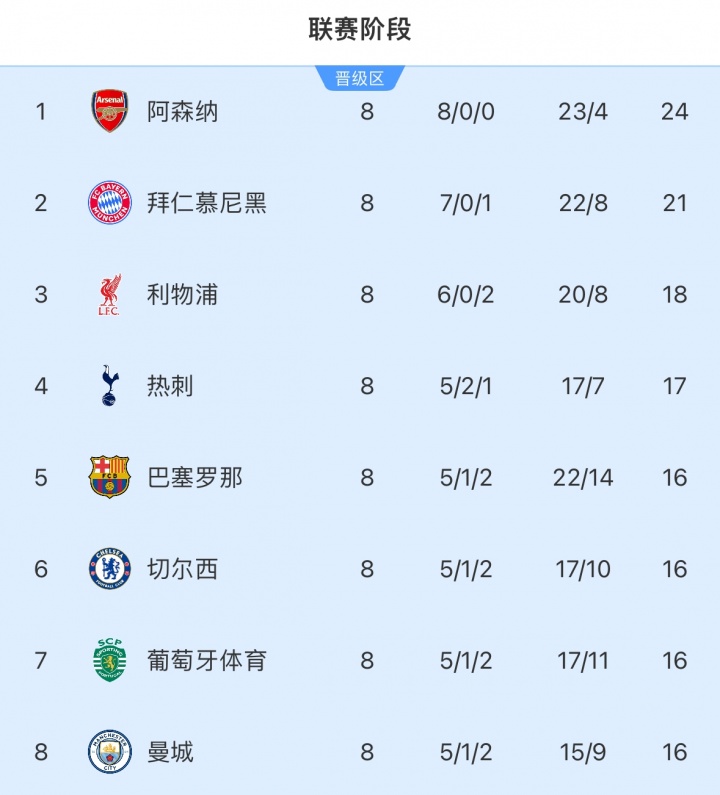Click the Tottenham cockerel logo

point(110,386)
